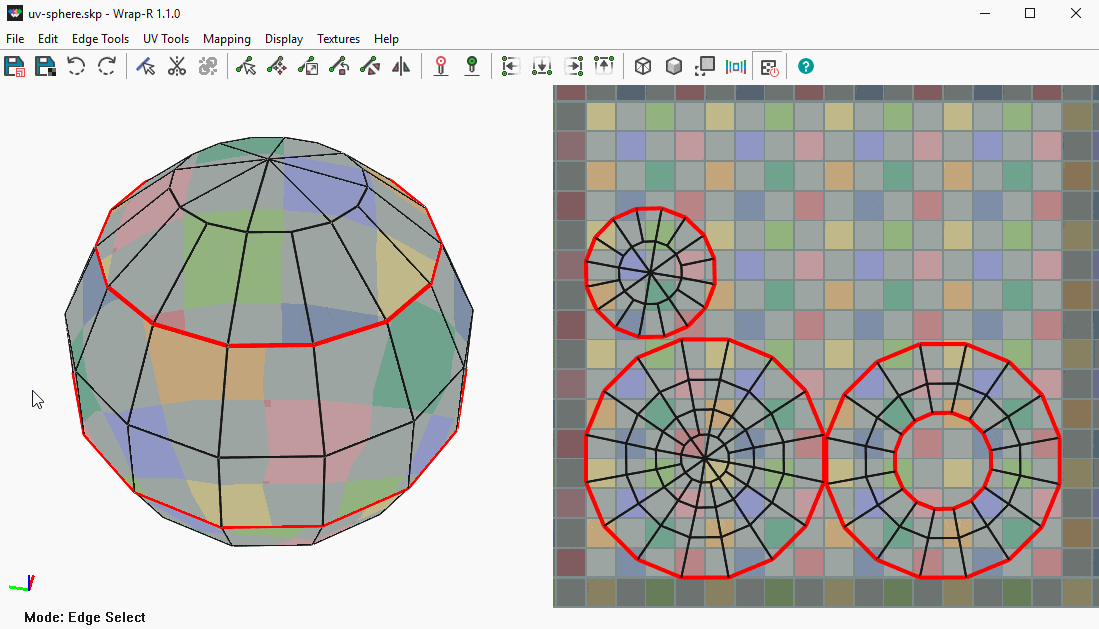Click the Mirror UV flip icon
This screenshot has width=1099, height=629.
point(401,67)
